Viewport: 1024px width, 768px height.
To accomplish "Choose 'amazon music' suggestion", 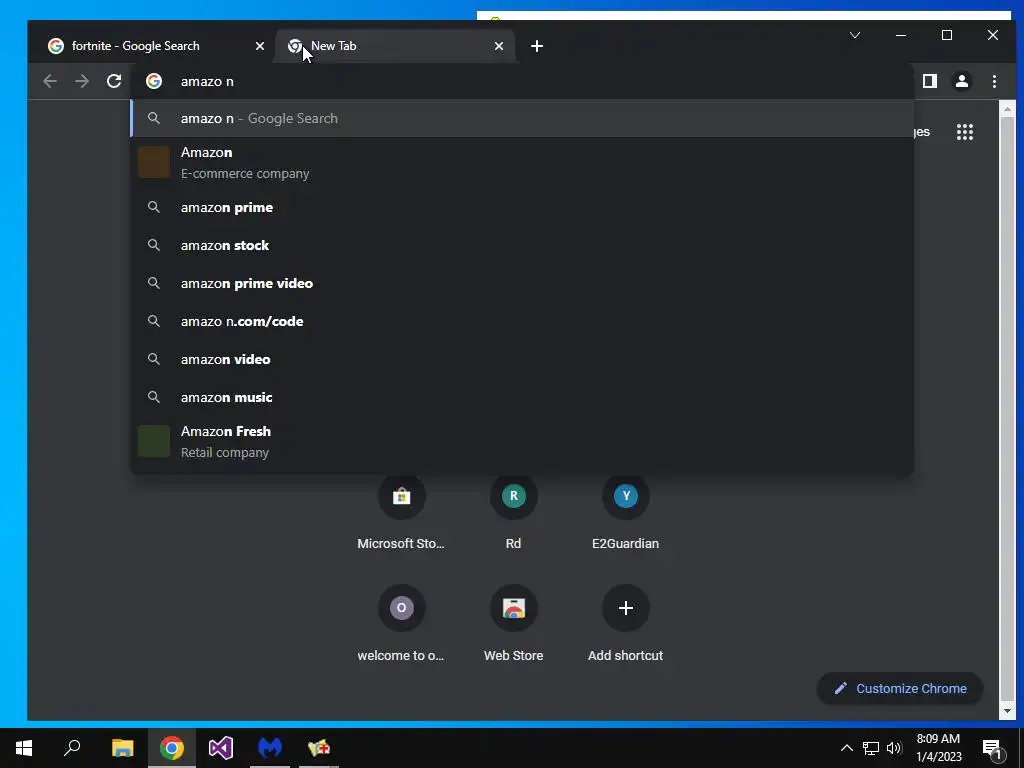I will click(x=522, y=397).
